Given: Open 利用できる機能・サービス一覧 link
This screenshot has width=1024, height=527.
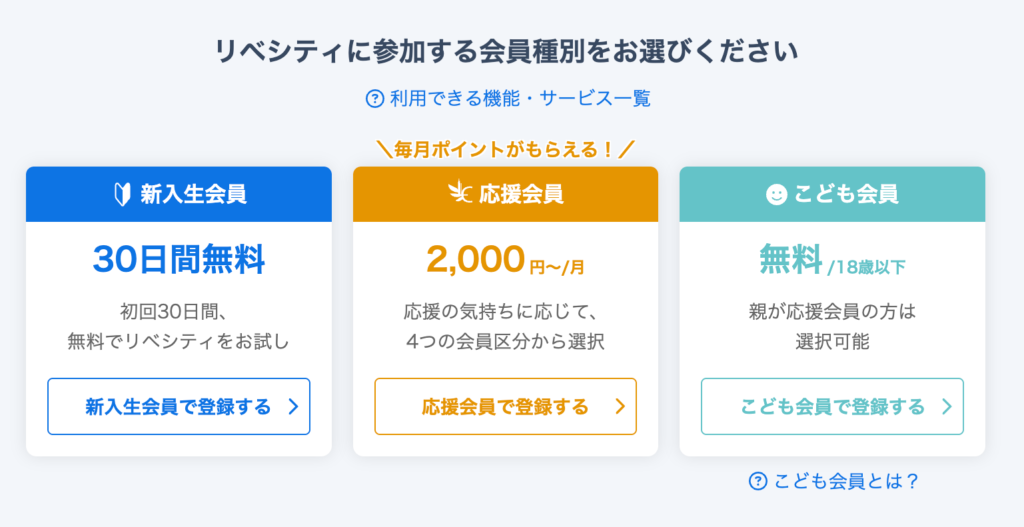Looking at the screenshot, I should (x=508, y=99).
